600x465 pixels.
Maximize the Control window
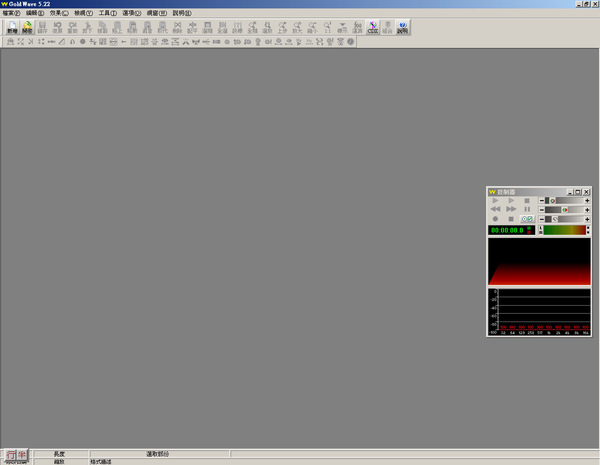[x=578, y=192]
